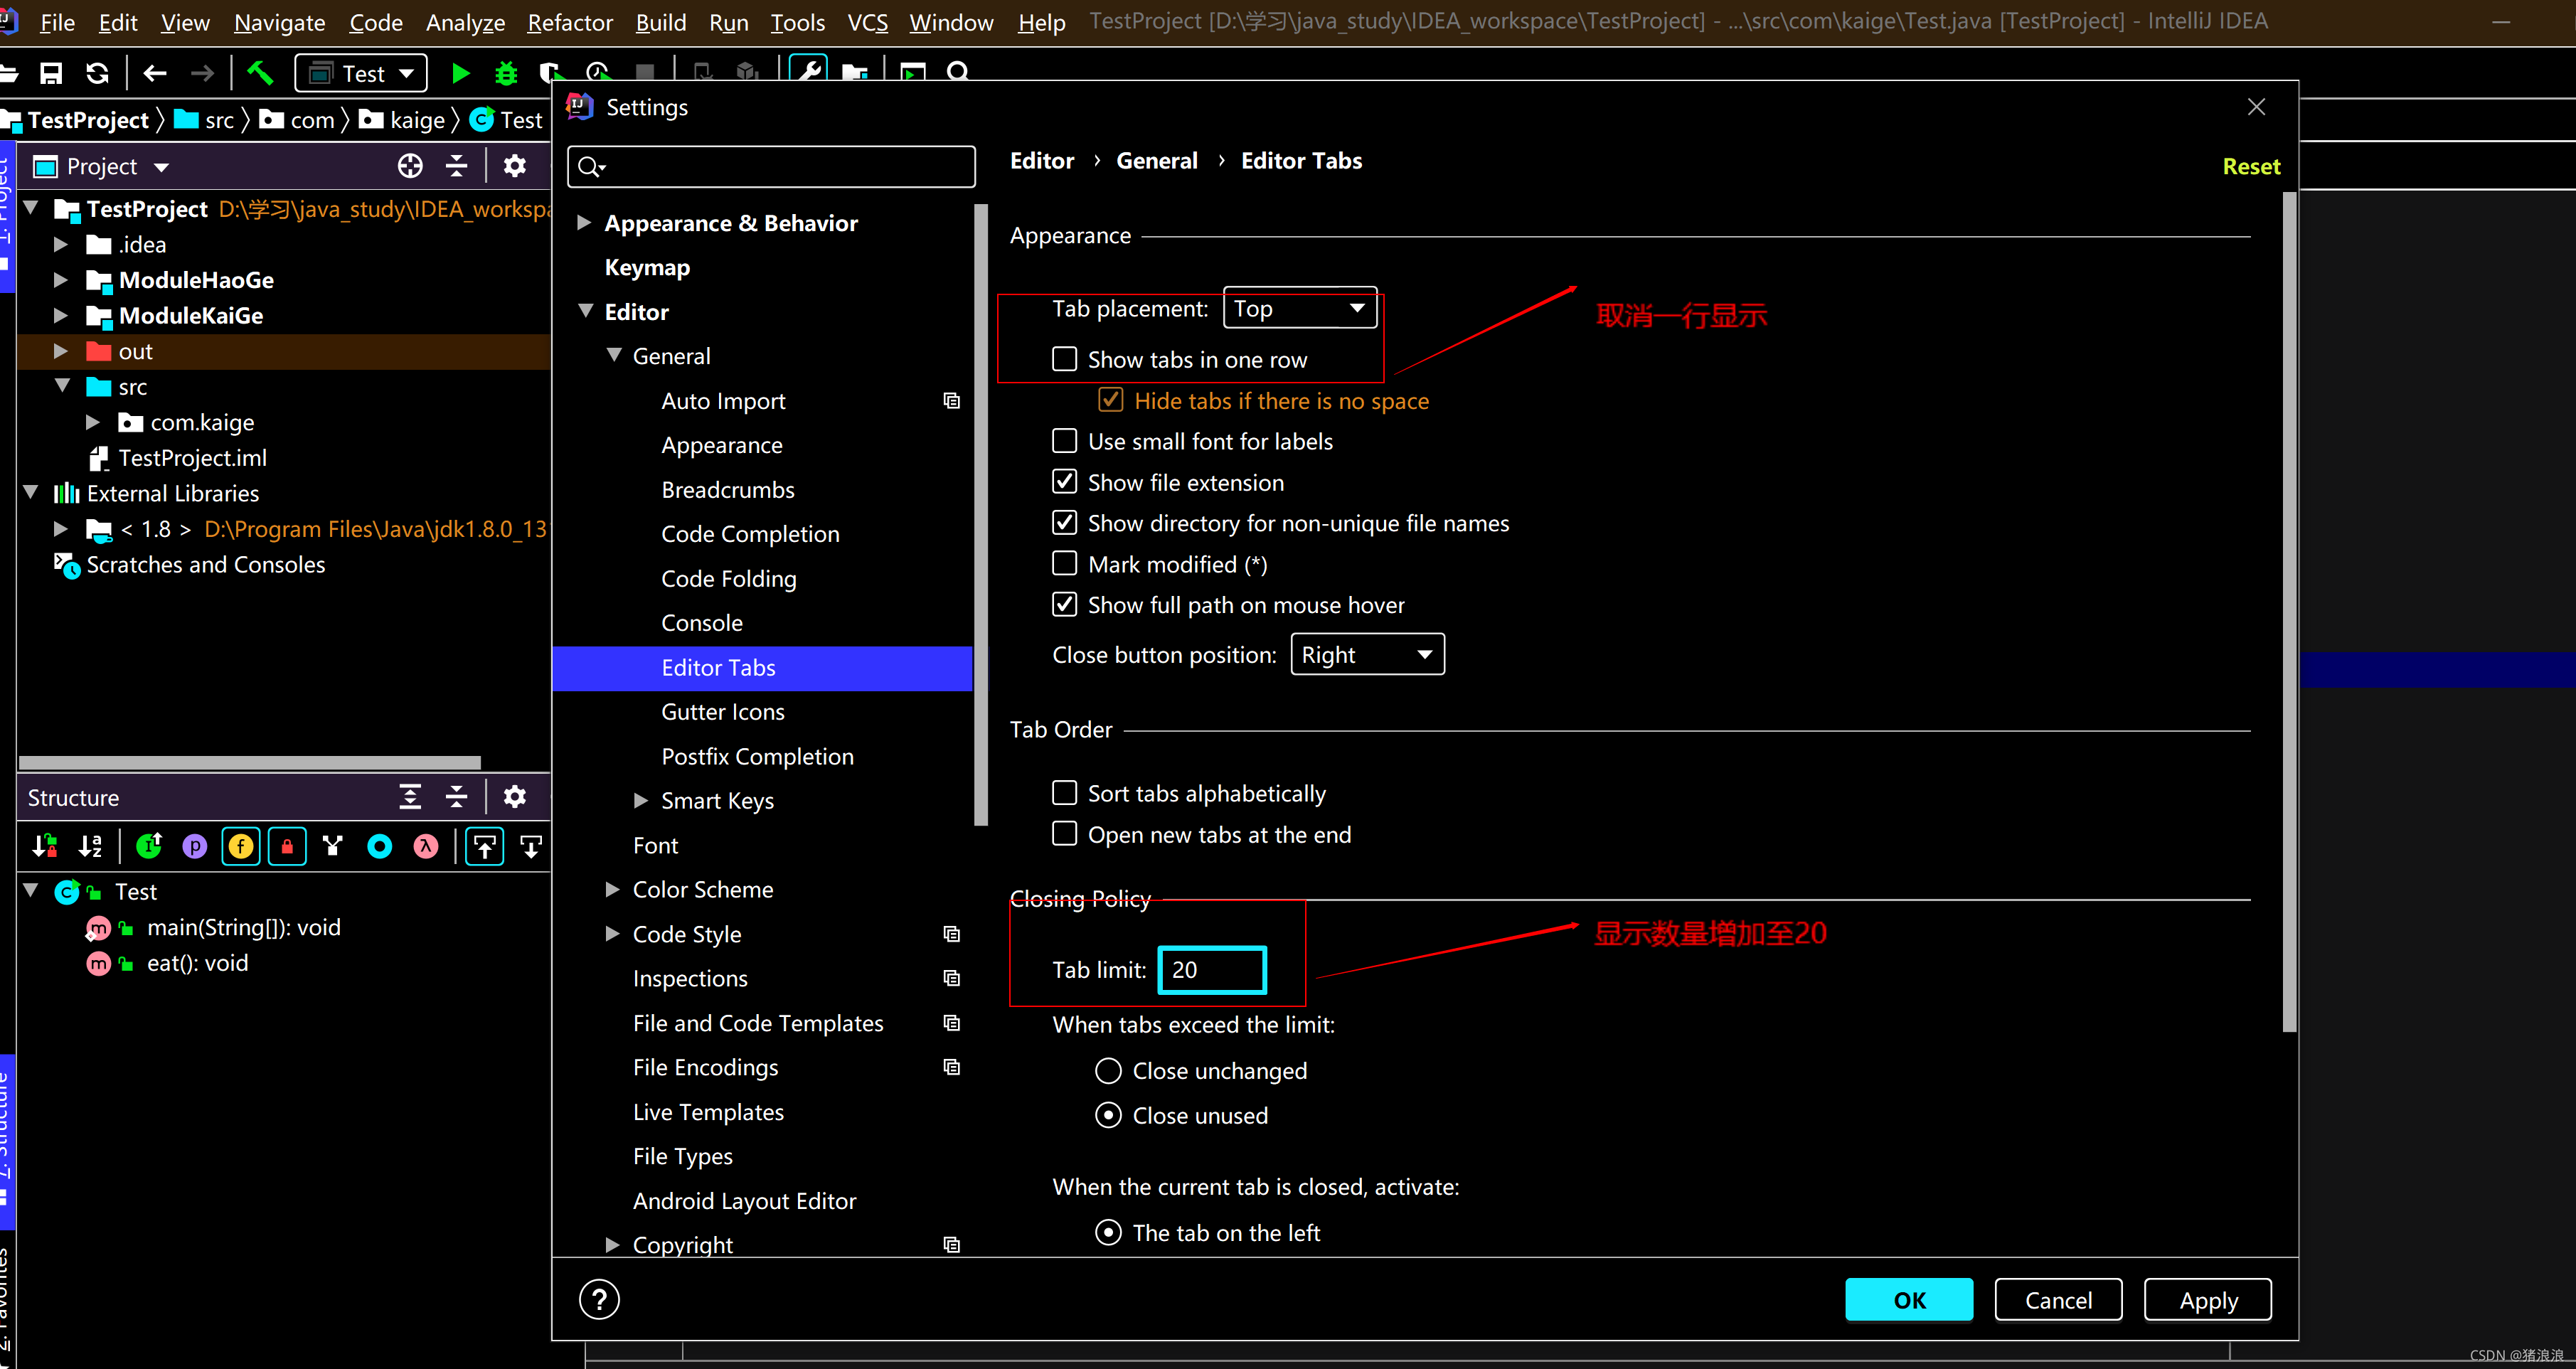Open the Project panel gear options
Image resolution: width=2576 pixels, height=1369 pixels.
(x=514, y=166)
